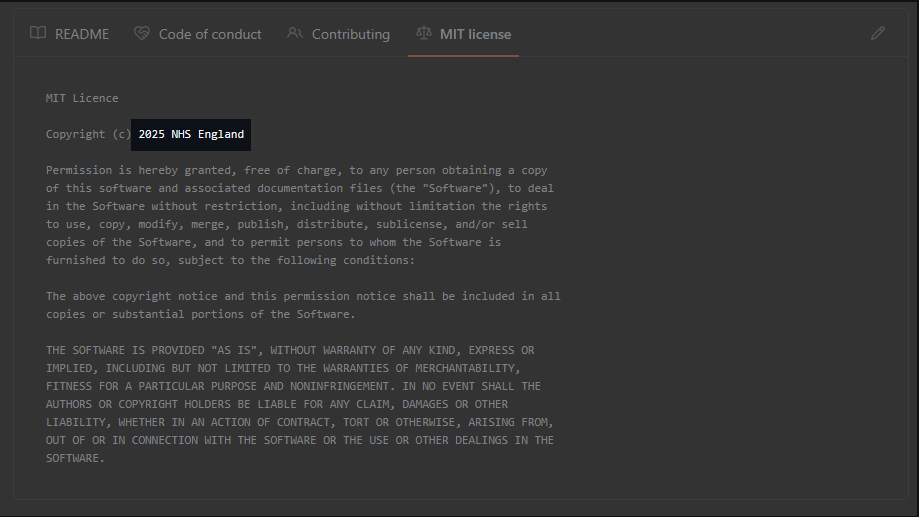Click the pencil edit file icon
This screenshot has width=919, height=517.
(878, 33)
